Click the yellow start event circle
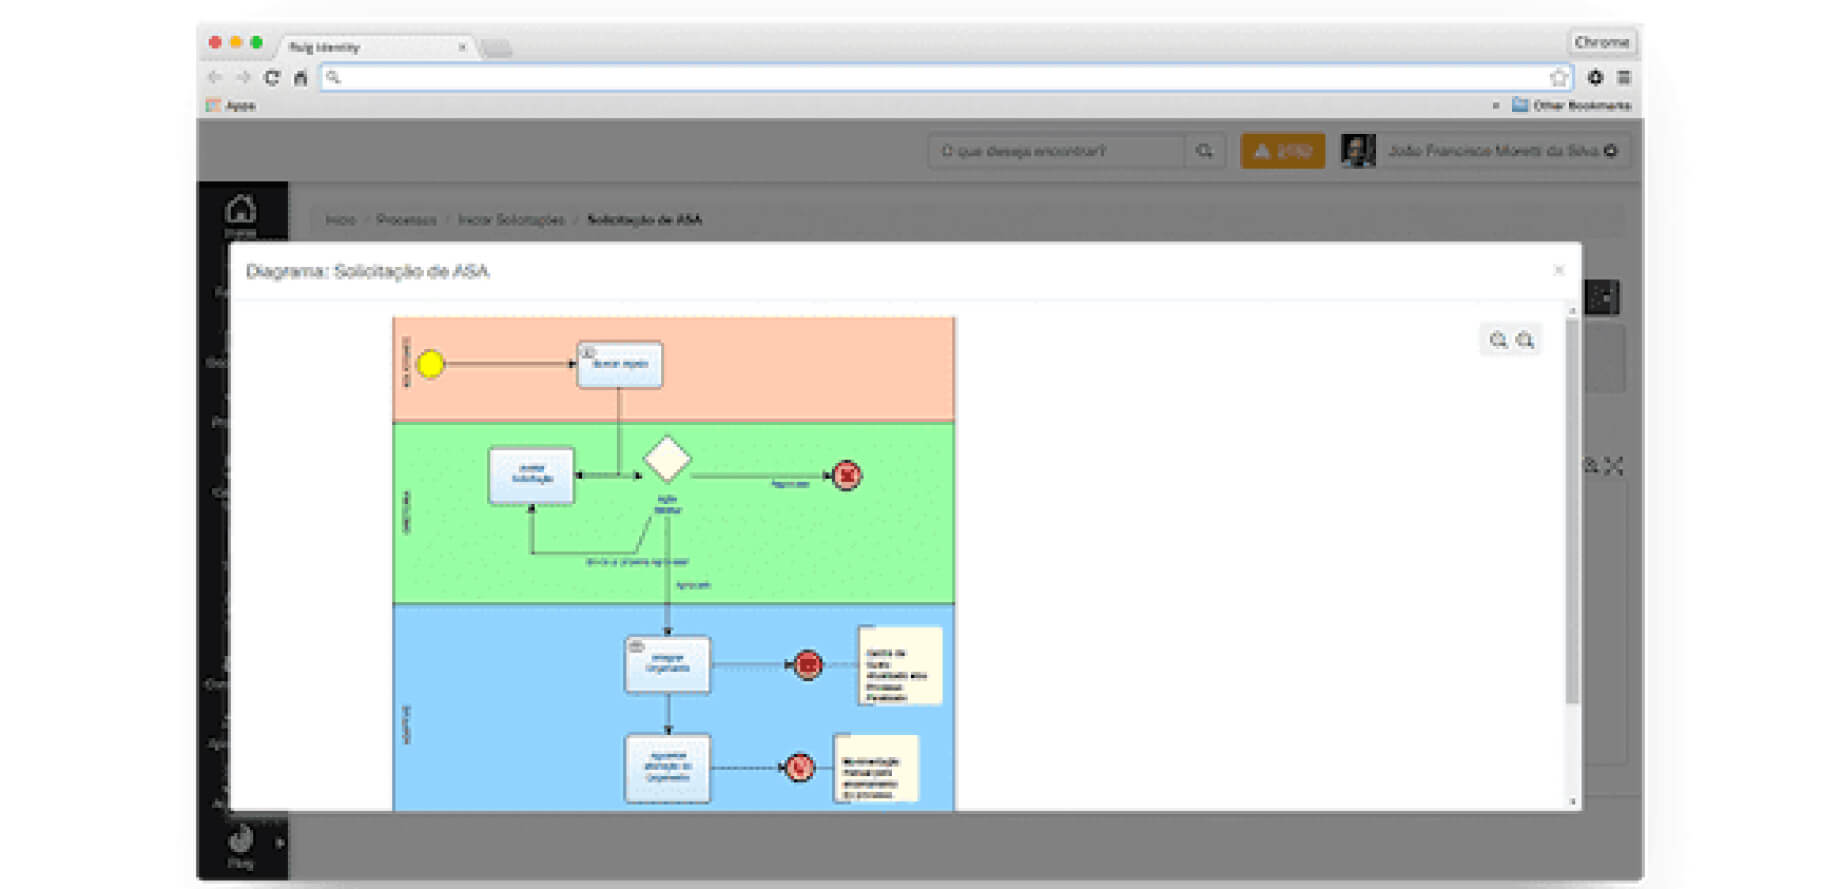This screenshot has height=889, width=1842. 430,364
